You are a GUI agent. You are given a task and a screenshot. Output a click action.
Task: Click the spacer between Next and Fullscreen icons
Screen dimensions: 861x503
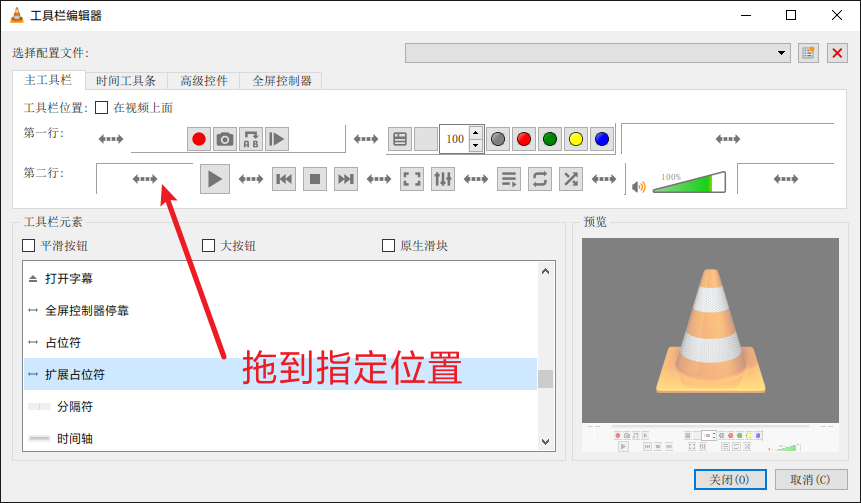click(x=379, y=179)
